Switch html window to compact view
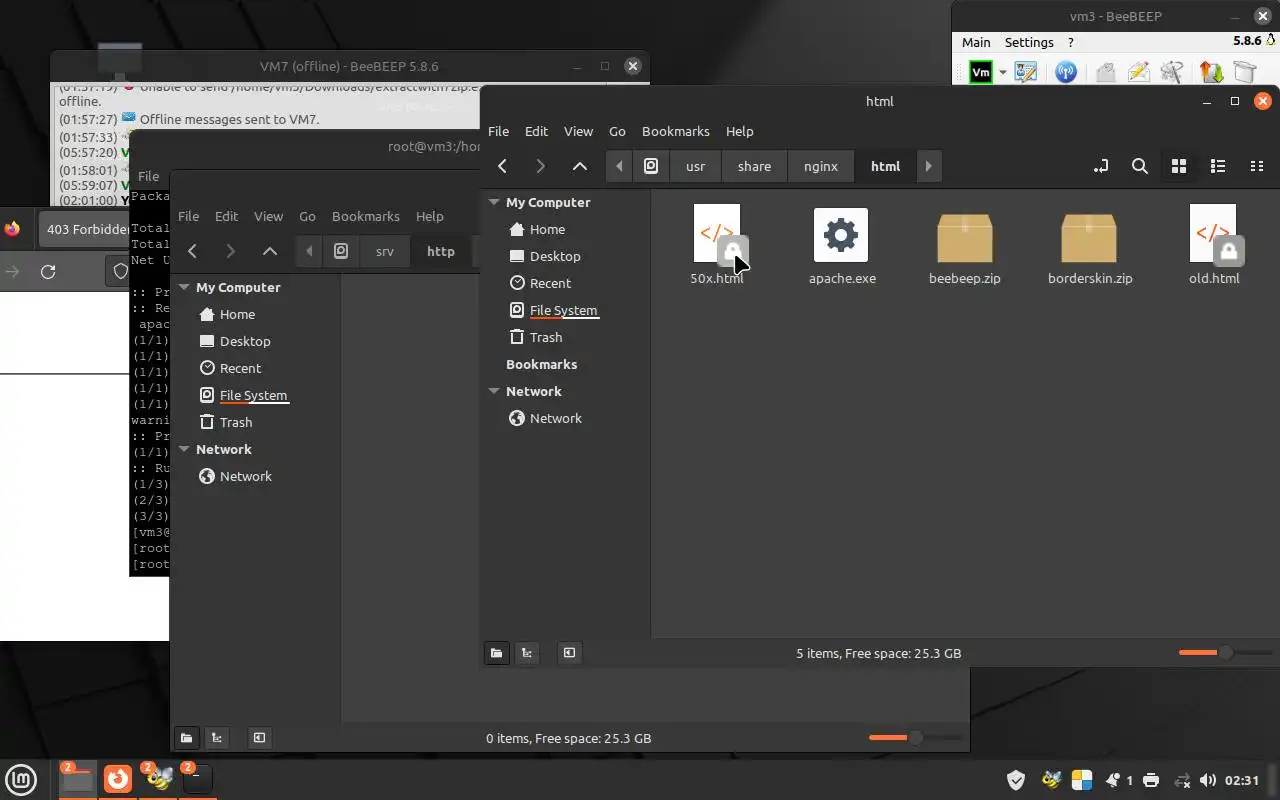The width and height of the screenshot is (1280, 800). (1256, 166)
